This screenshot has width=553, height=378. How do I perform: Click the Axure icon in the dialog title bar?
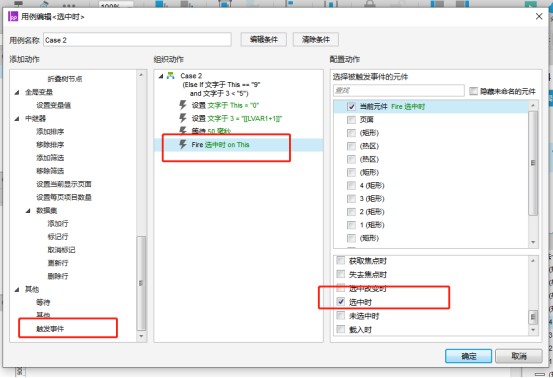pos(13,17)
